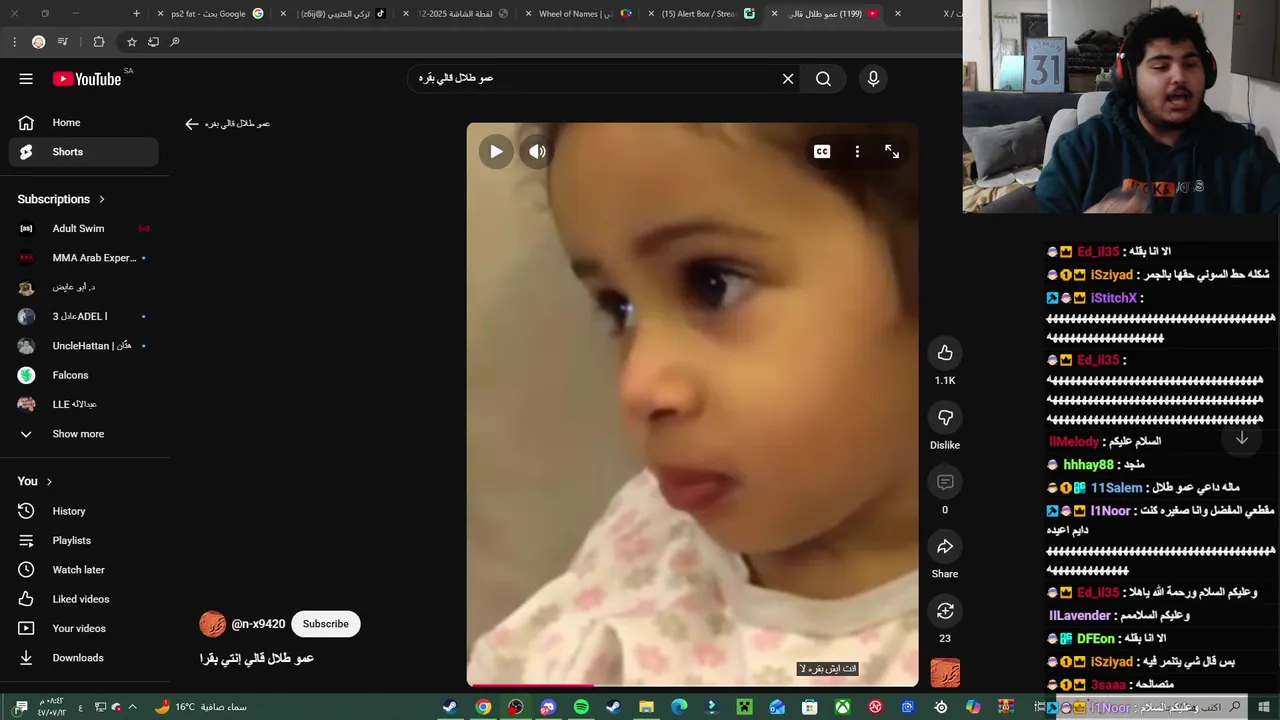
Task: Click the search magnifier button
Action: (x=823, y=79)
